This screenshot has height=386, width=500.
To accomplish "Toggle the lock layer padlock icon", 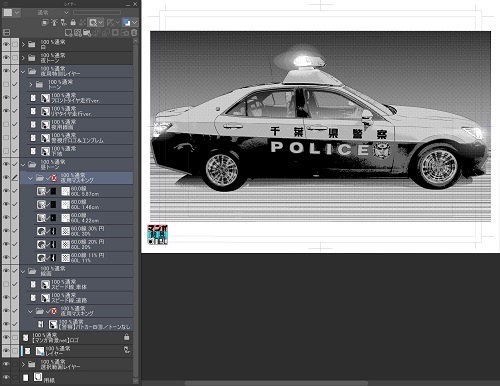I will 73,22.
